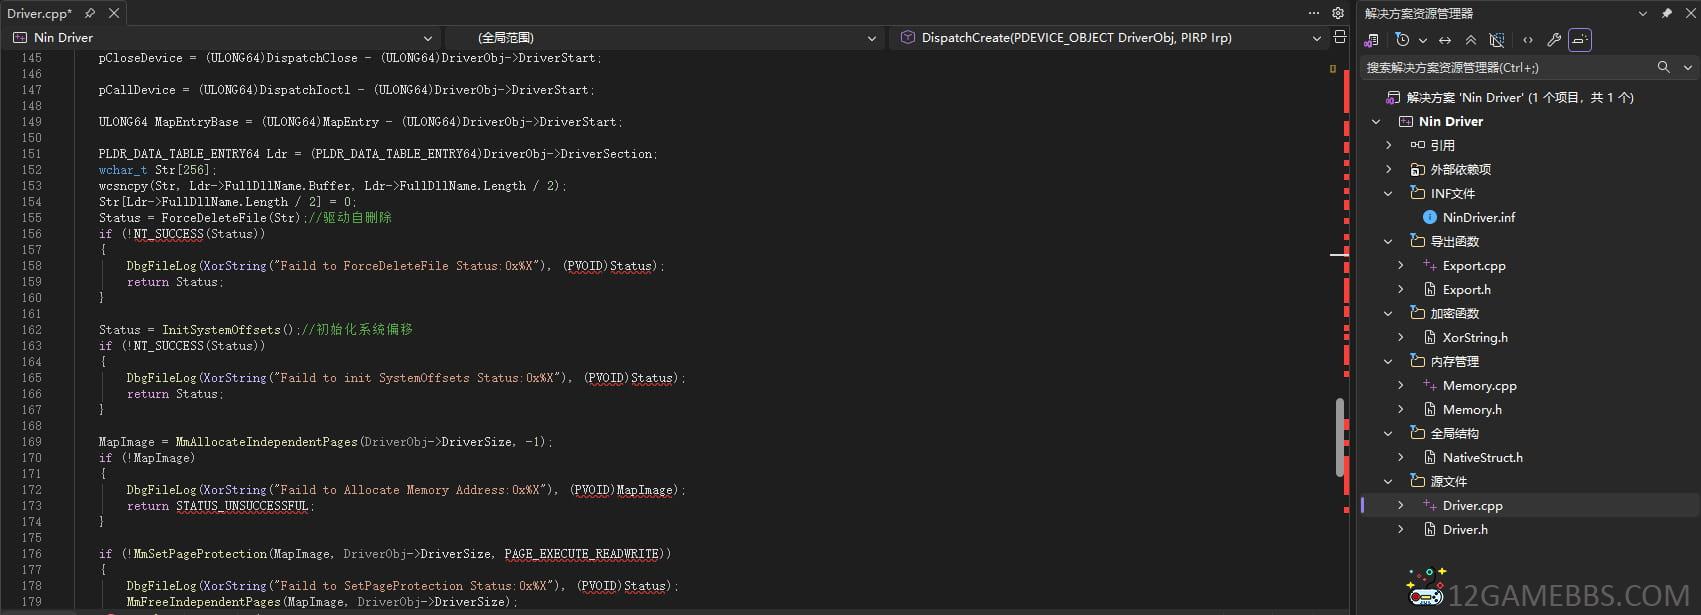This screenshot has height=615, width=1701.
Task: Open the search options dropdown arrow
Action: coord(1687,67)
